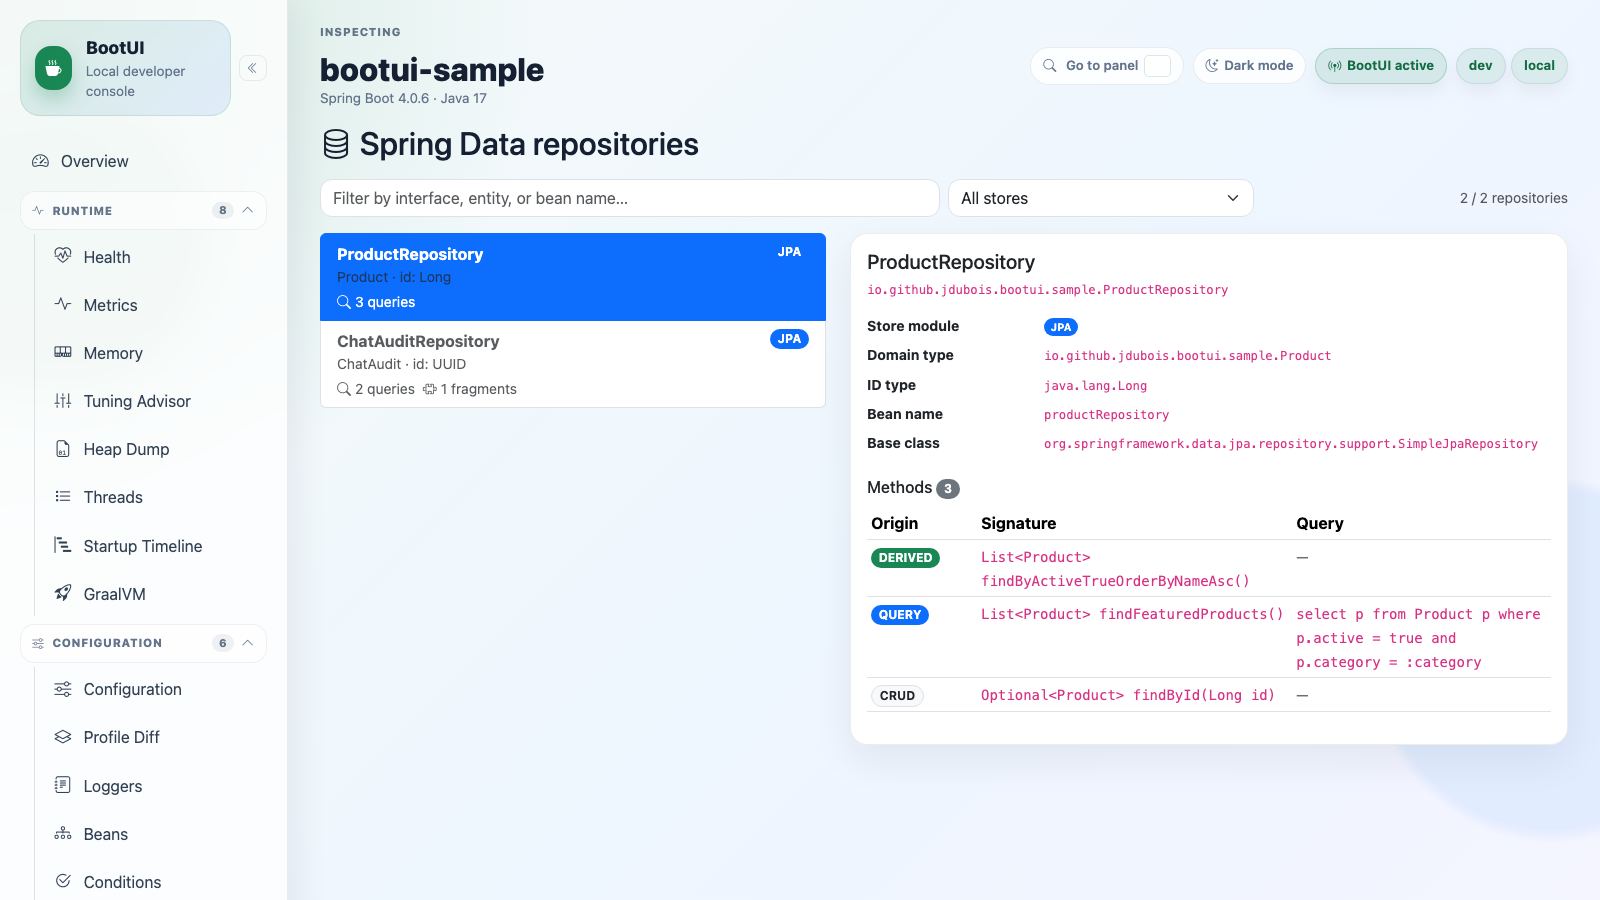The height and width of the screenshot is (900, 1600).
Task: Click the Heap Dump file icon
Action: (x=63, y=448)
